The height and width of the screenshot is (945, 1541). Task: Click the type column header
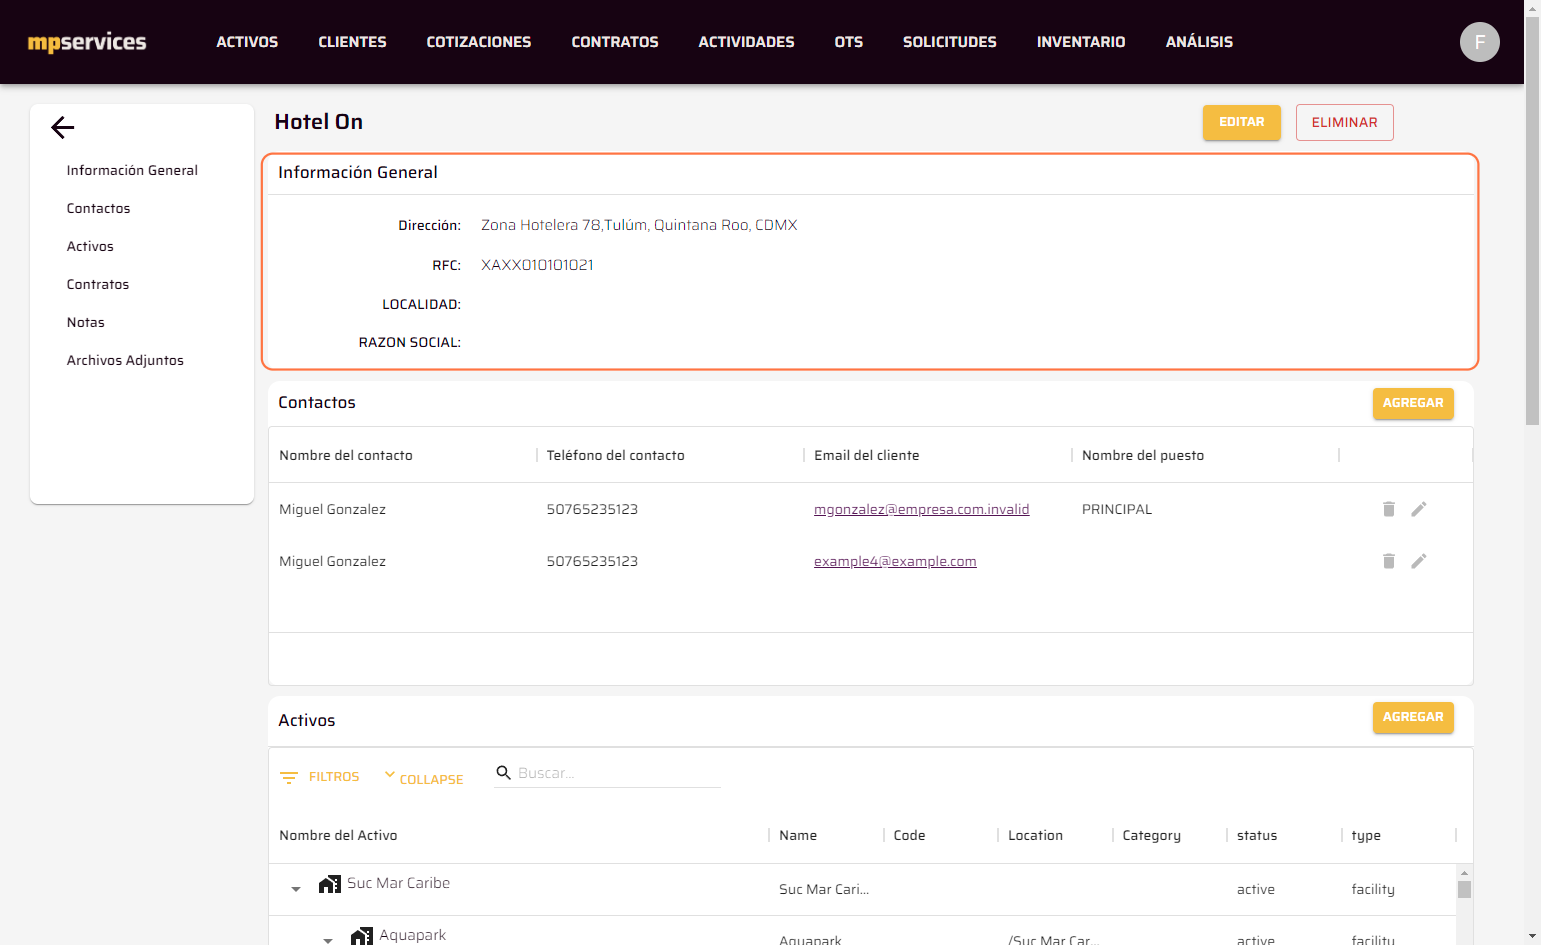coord(1366,835)
